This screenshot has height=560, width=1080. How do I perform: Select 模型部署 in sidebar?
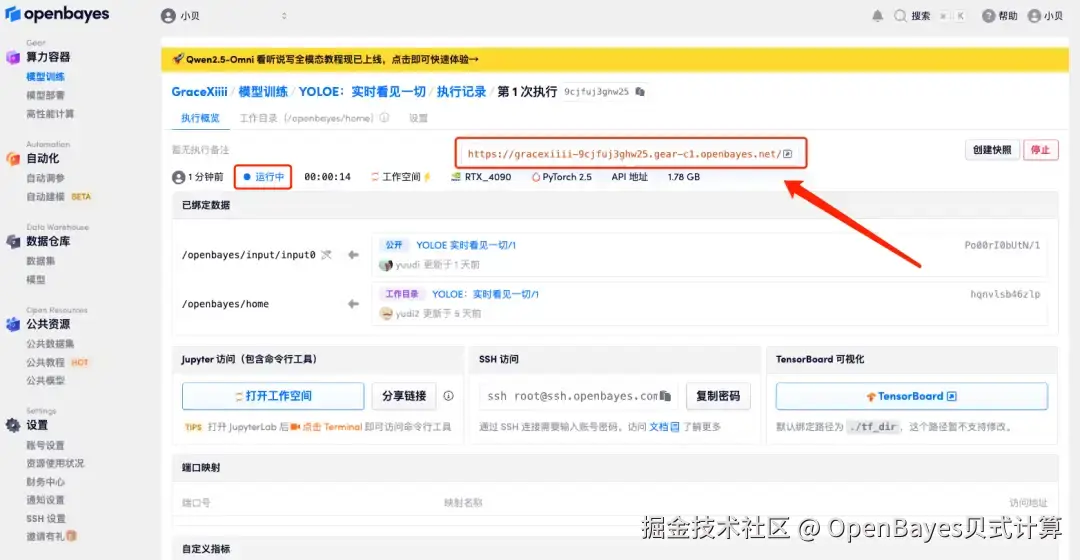tap(45, 95)
